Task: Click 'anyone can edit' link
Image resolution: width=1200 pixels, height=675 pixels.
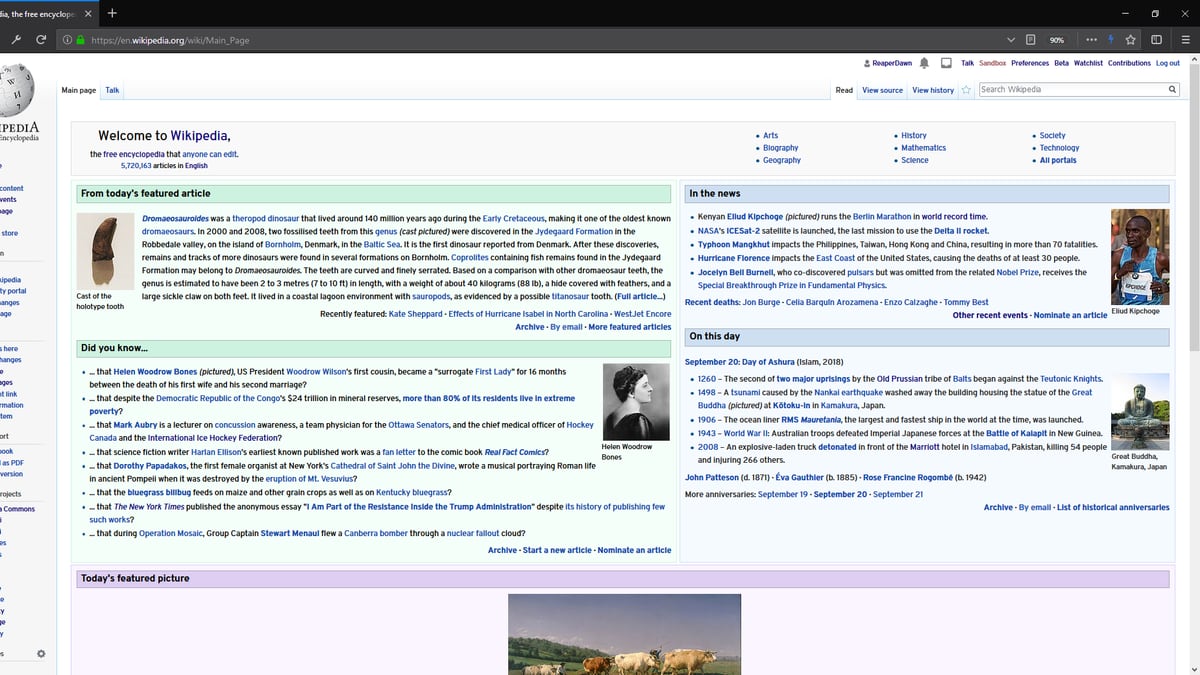Action: [210, 154]
